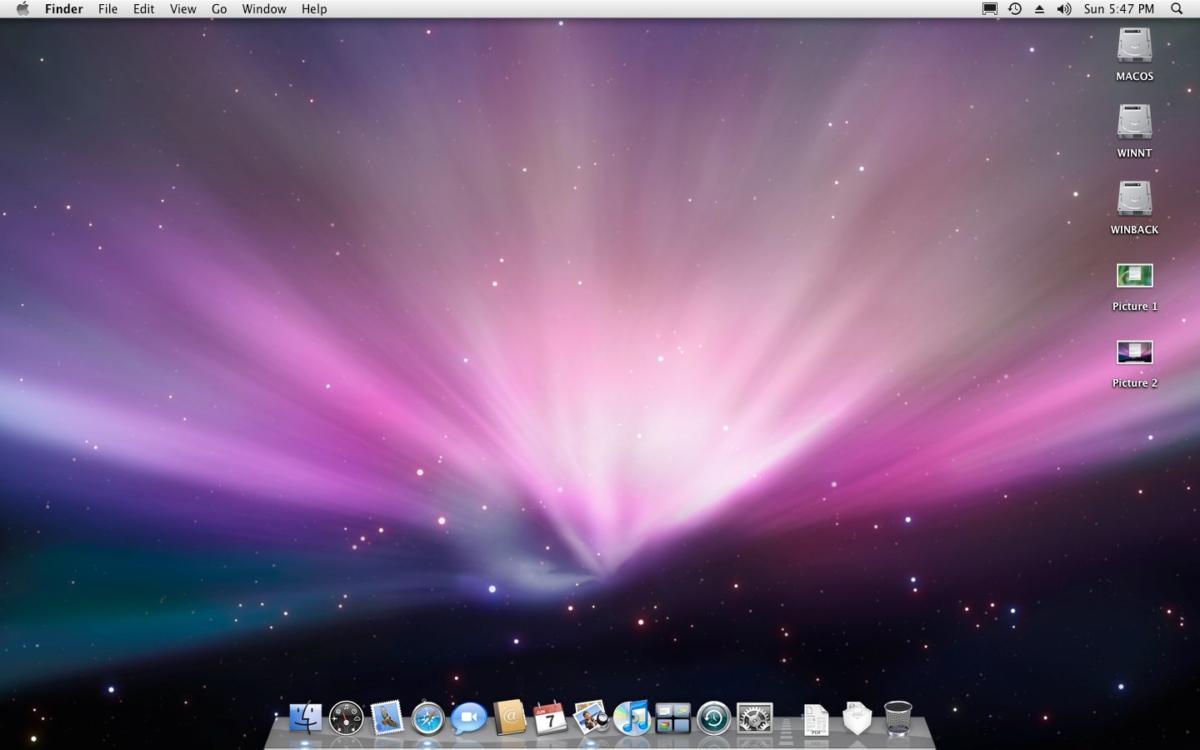Image resolution: width=1200 pixels, height=750 pixels.
Task: Select the Picture 1 file thumbnail
Action: (x=1135, y=275)
